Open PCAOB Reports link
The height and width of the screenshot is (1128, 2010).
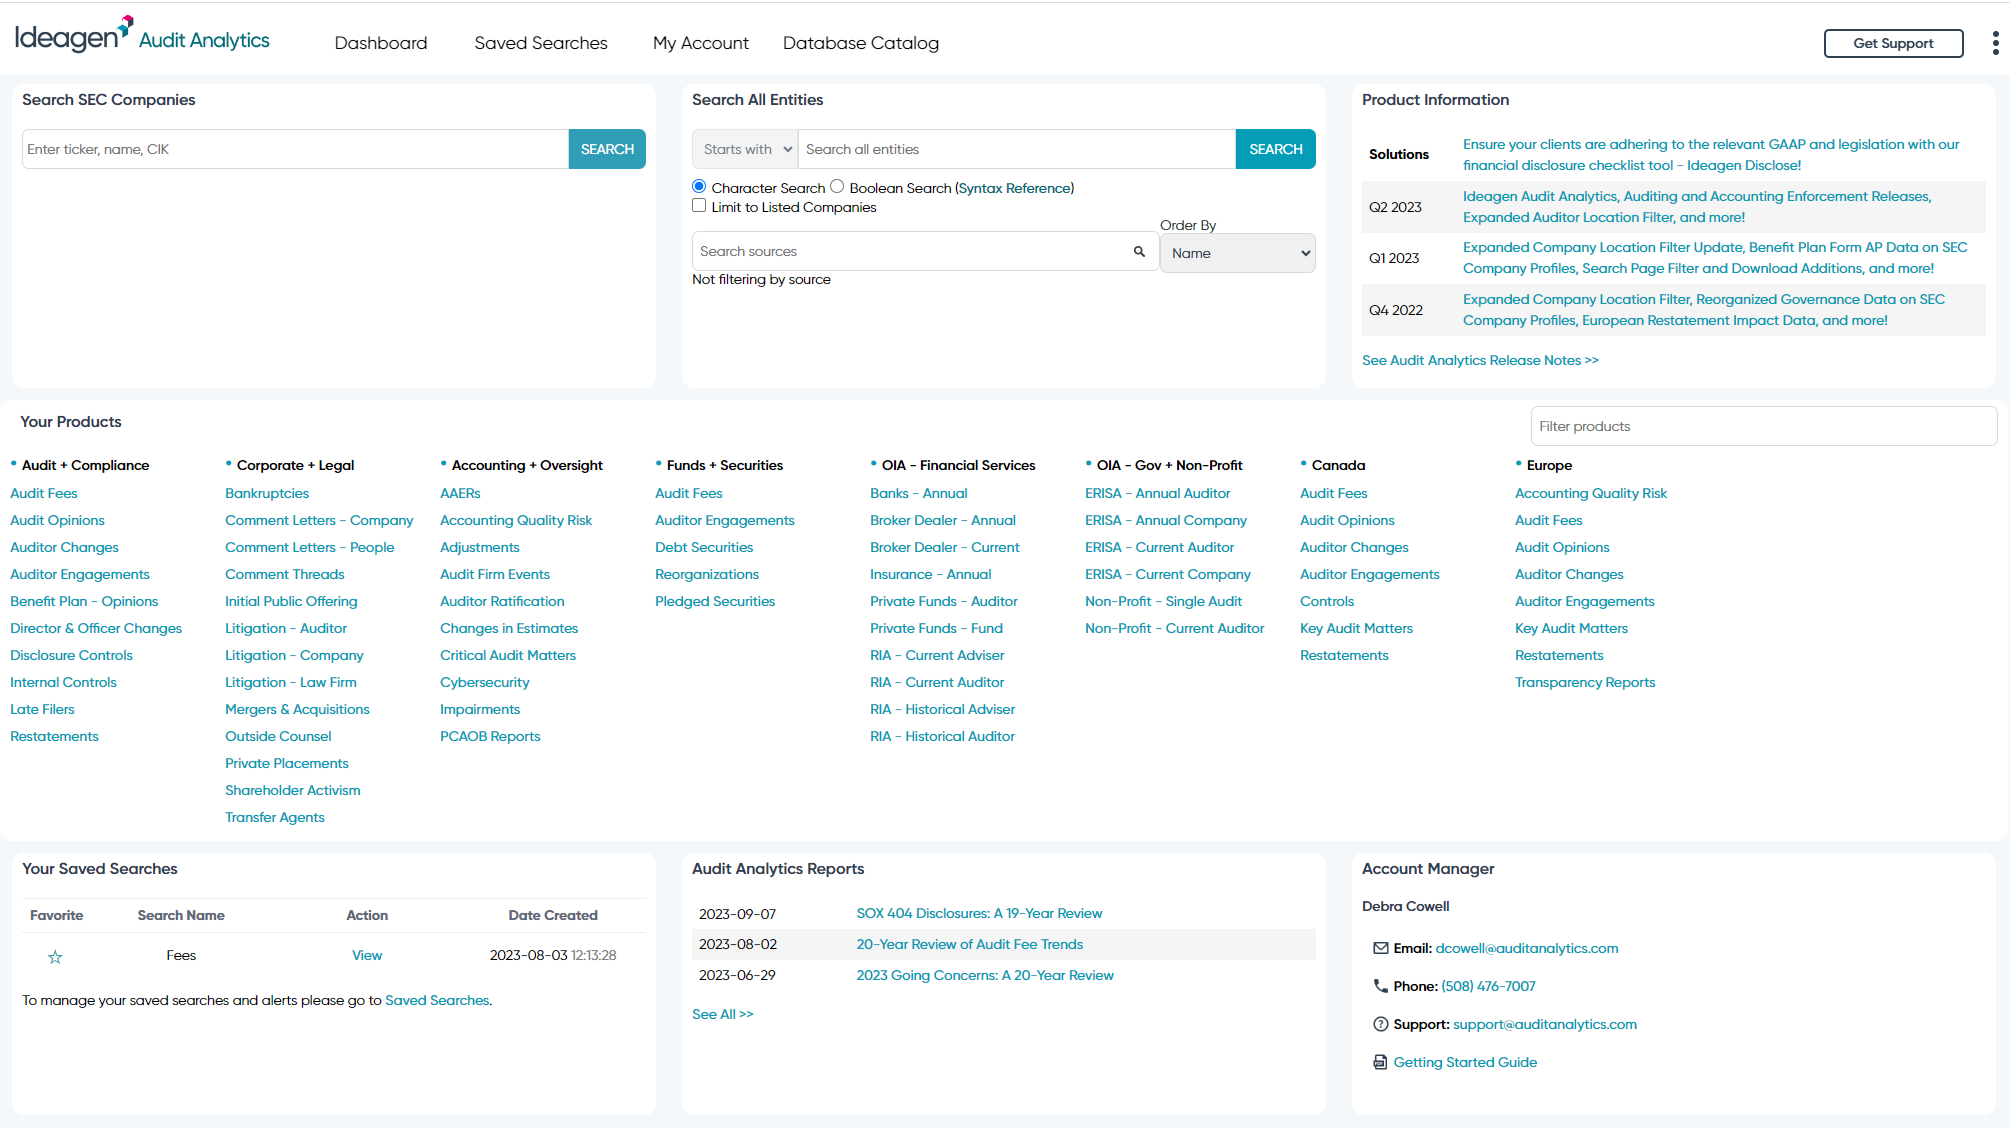click(x=490, y=736)
